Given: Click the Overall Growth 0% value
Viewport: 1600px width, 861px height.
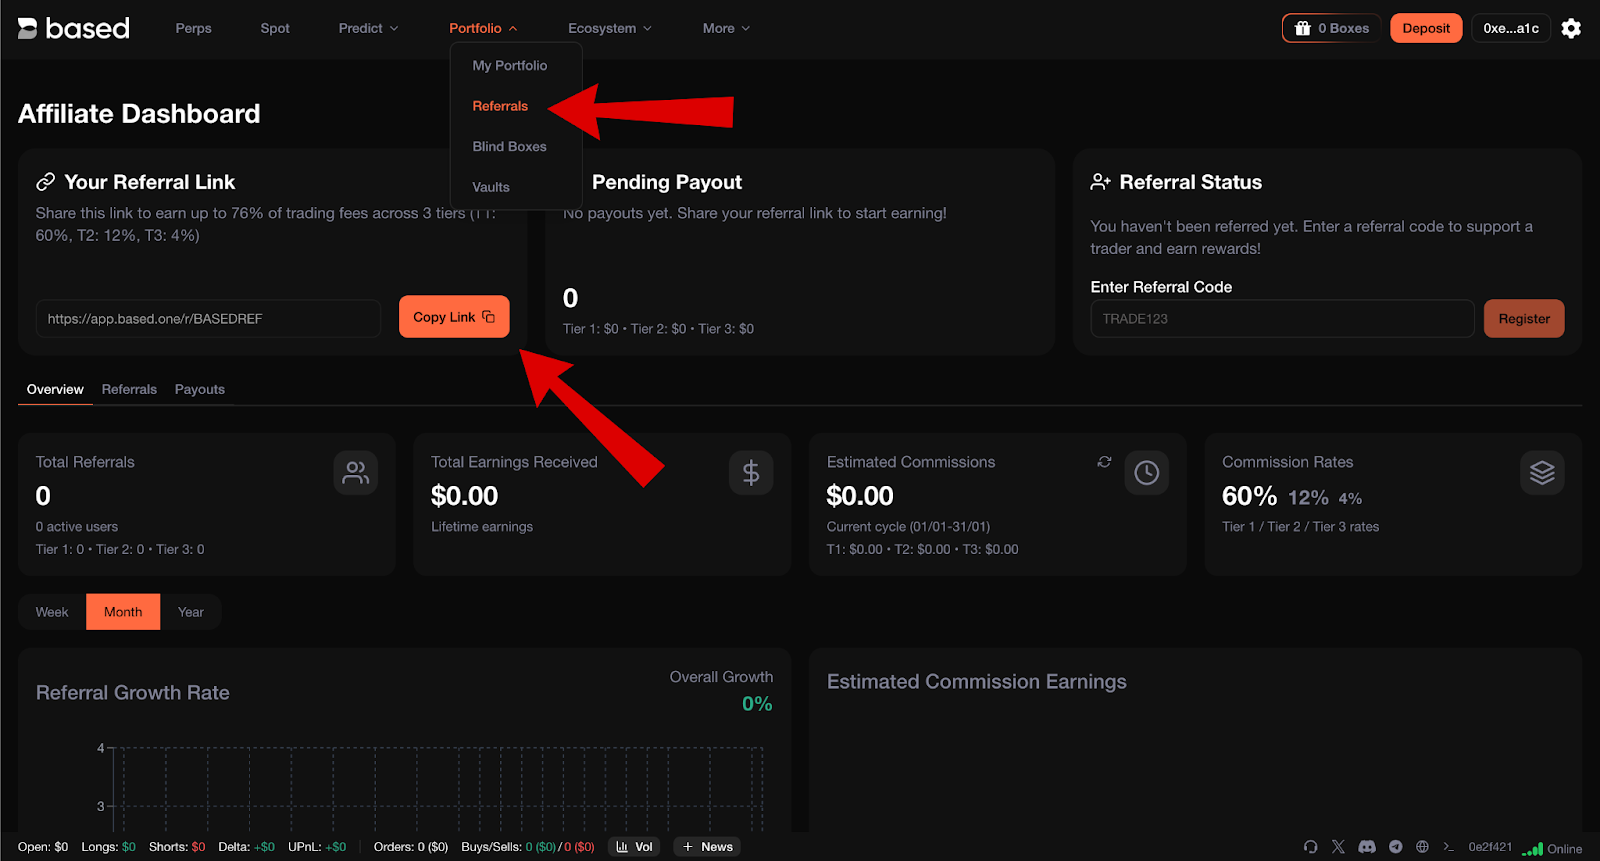Looking at the screenshot, I should tap(757, 704).
